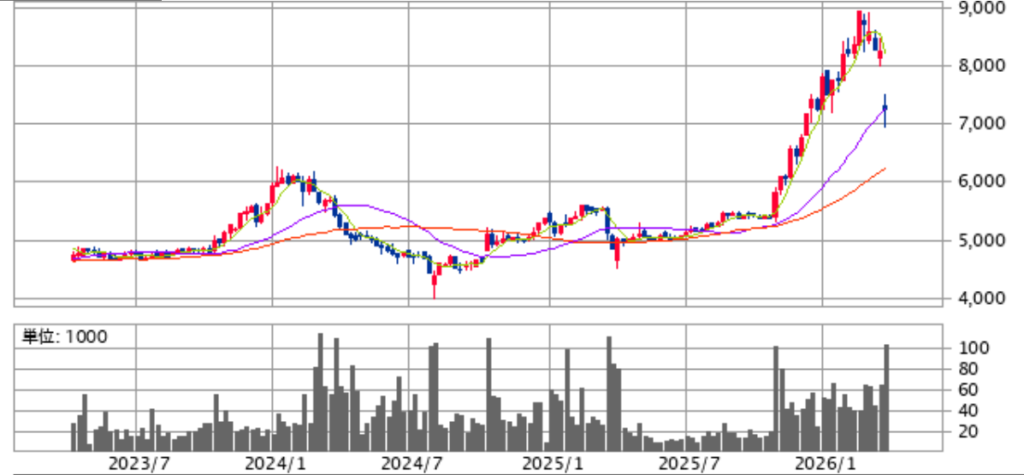Click the 5,000 price axis label
This screenshot has height=475, width=1024.
pos(980,240)
